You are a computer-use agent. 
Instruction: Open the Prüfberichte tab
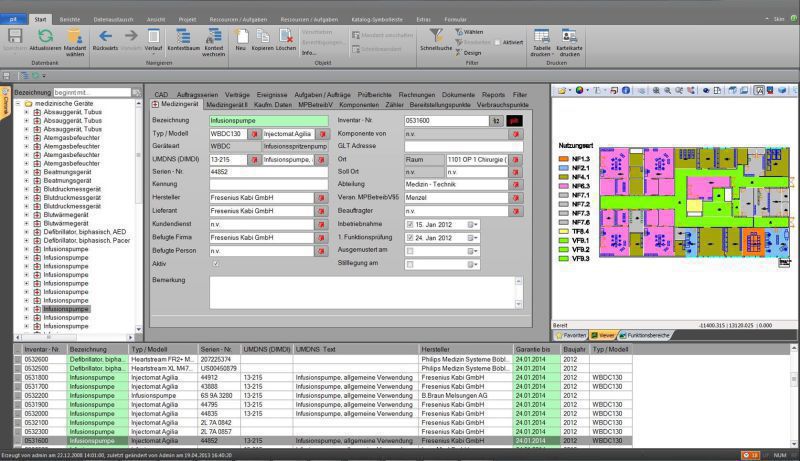(x=374, y=95)
